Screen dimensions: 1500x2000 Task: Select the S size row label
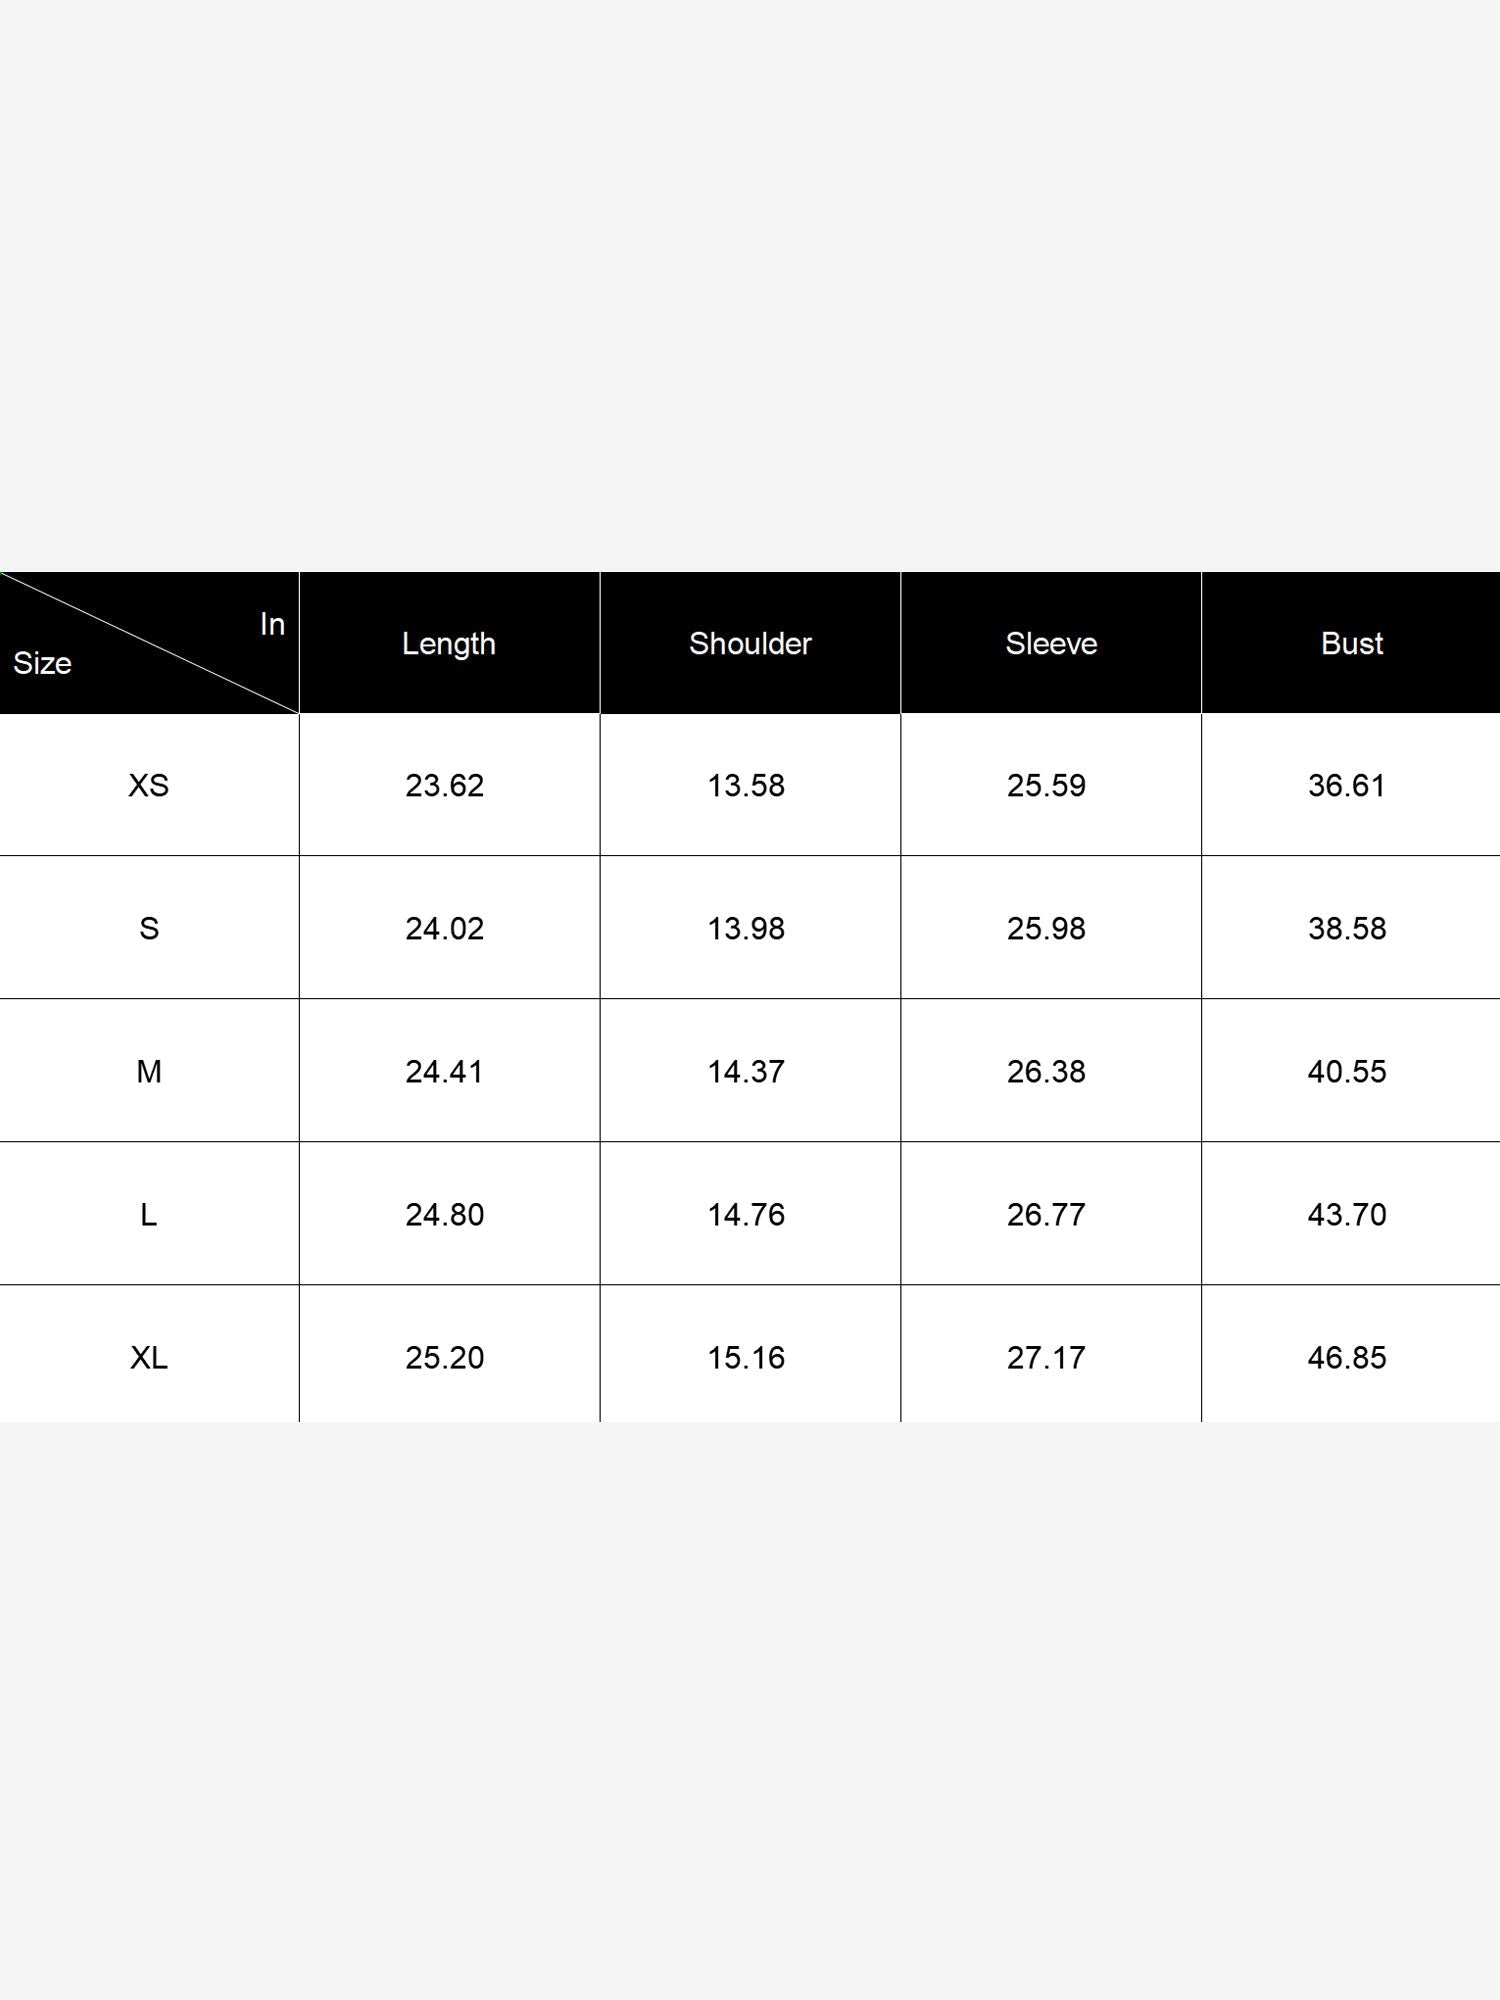(x=149, y=929)
